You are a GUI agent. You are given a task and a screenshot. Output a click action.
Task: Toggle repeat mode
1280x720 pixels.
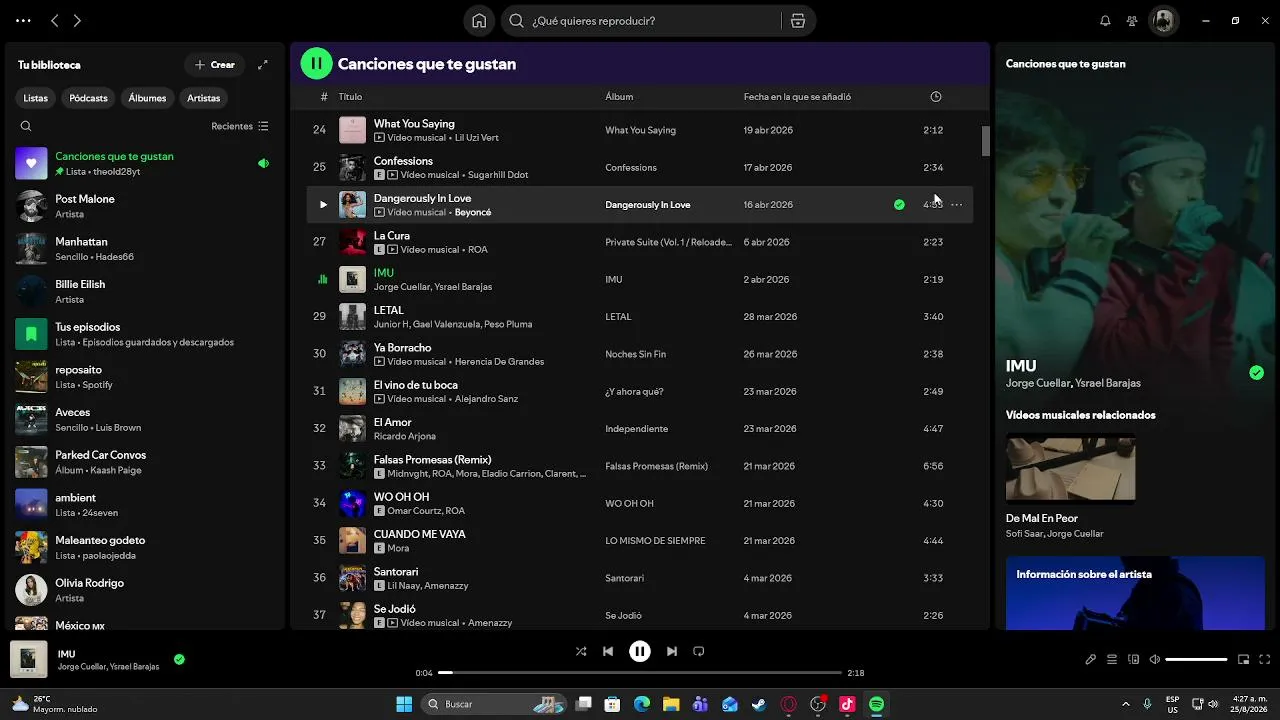699,651
